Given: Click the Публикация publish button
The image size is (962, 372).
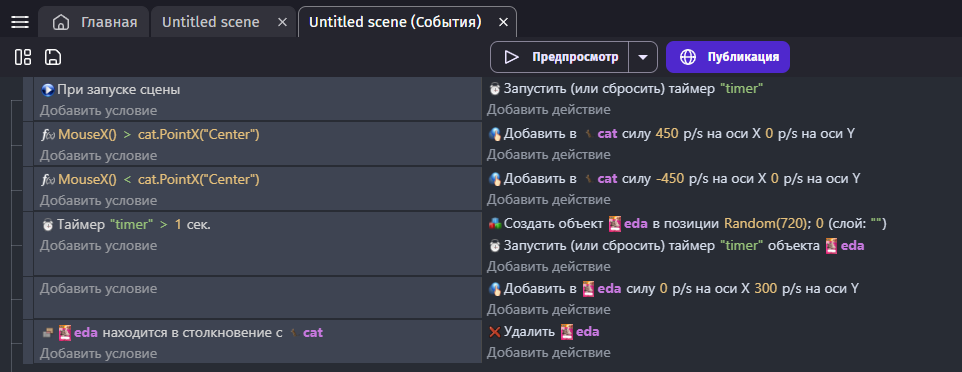Looking at the screenshot, I should [x=728, y=57].
